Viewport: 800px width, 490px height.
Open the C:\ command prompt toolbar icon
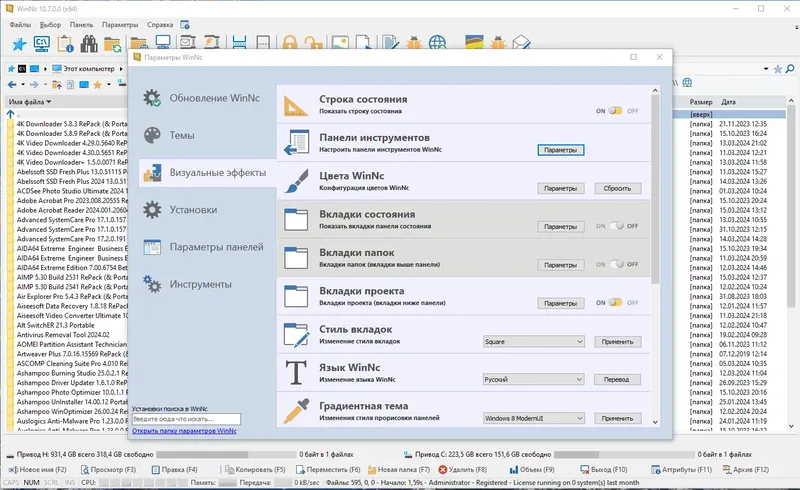pos(41,44)
